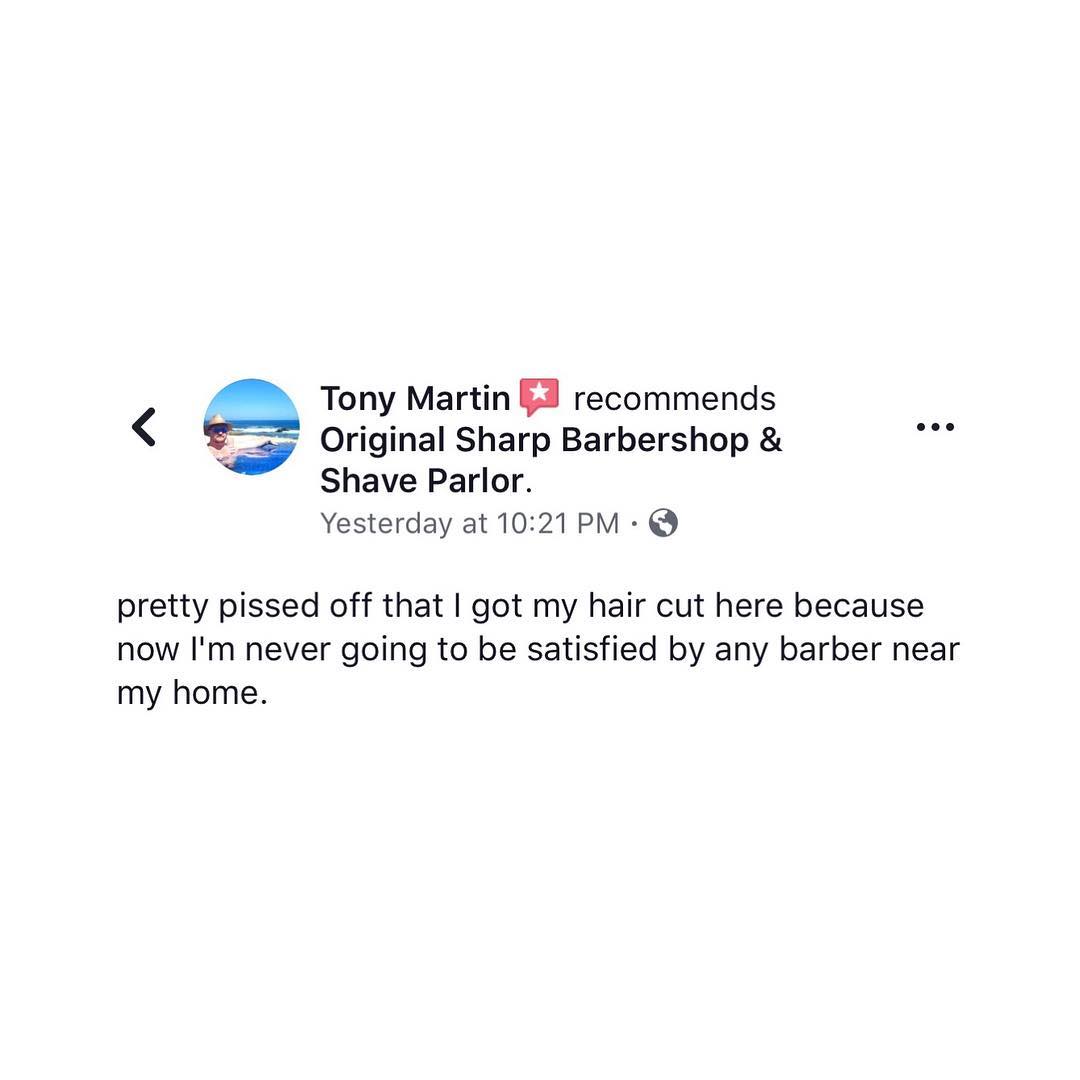This screenshot has height=1080, width=1080.
Task: Open Tony Martin's profile name link
Action: [415, 399]
